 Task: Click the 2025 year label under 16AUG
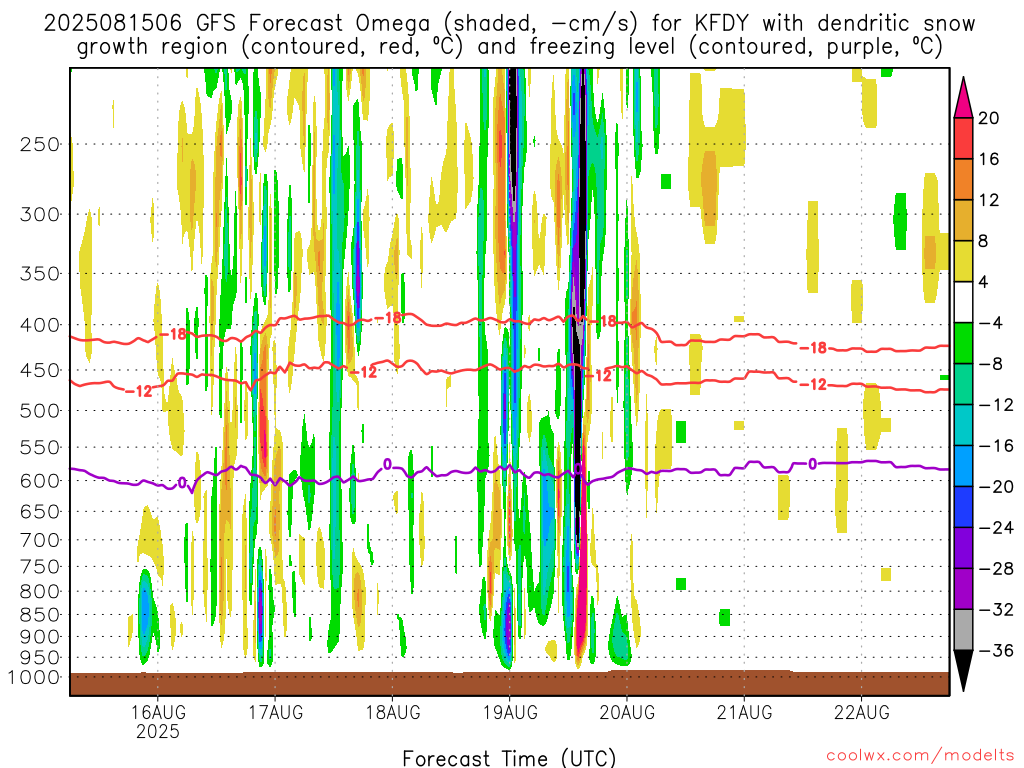click(x=157, y=731)
